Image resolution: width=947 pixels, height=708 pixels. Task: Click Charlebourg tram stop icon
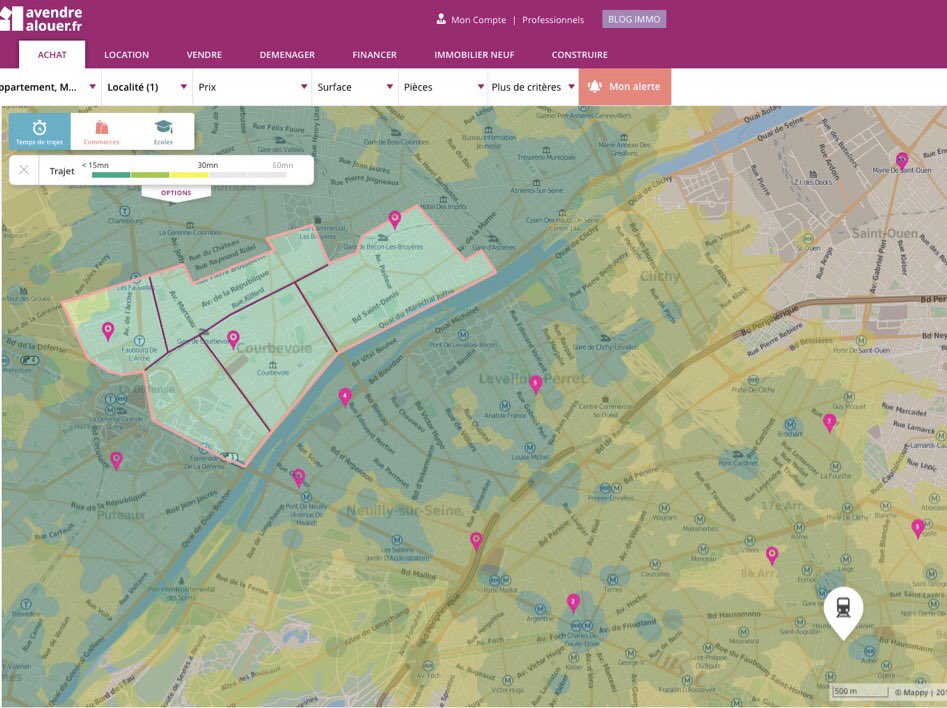click(x=124, y=211)
